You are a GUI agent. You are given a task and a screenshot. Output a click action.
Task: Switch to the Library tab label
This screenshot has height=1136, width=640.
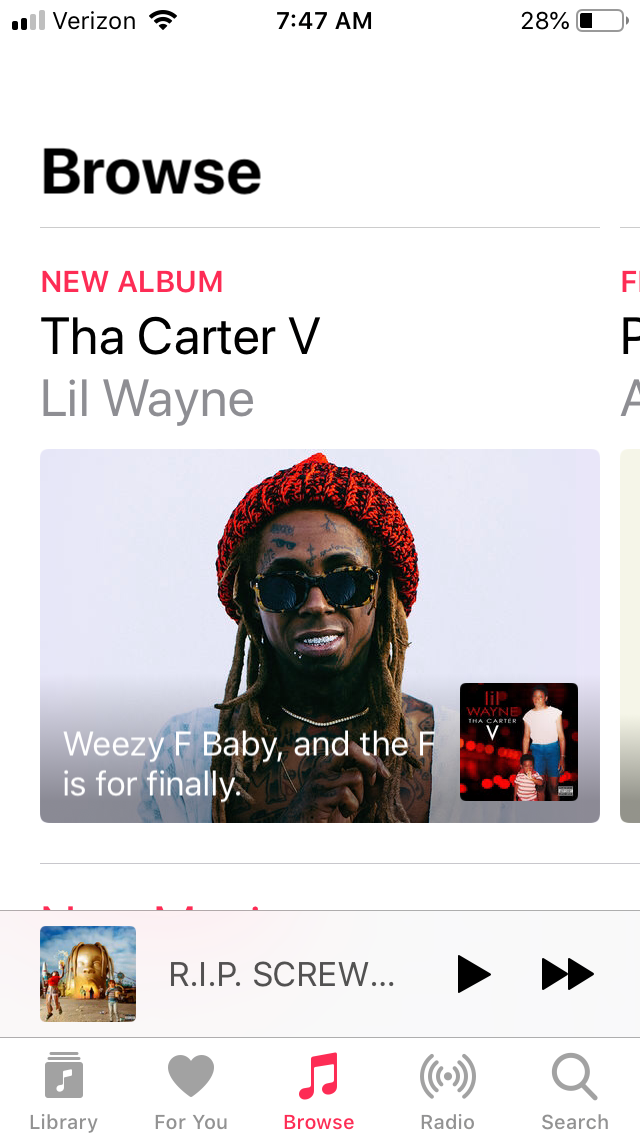[64, 1122]
